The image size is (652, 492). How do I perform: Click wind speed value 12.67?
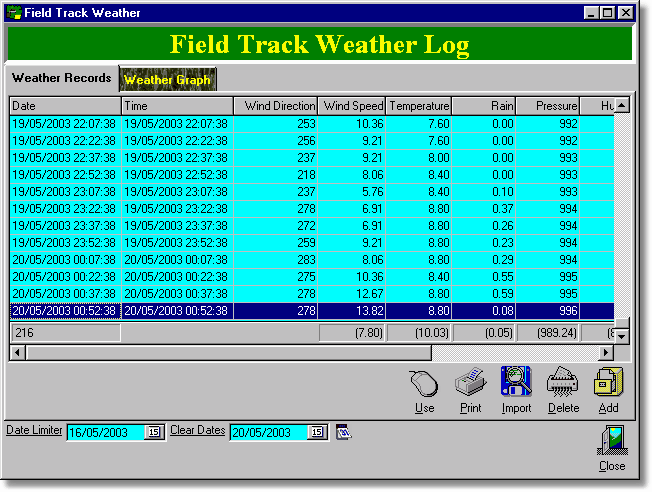pyautogui.click(x=370, y=294)
